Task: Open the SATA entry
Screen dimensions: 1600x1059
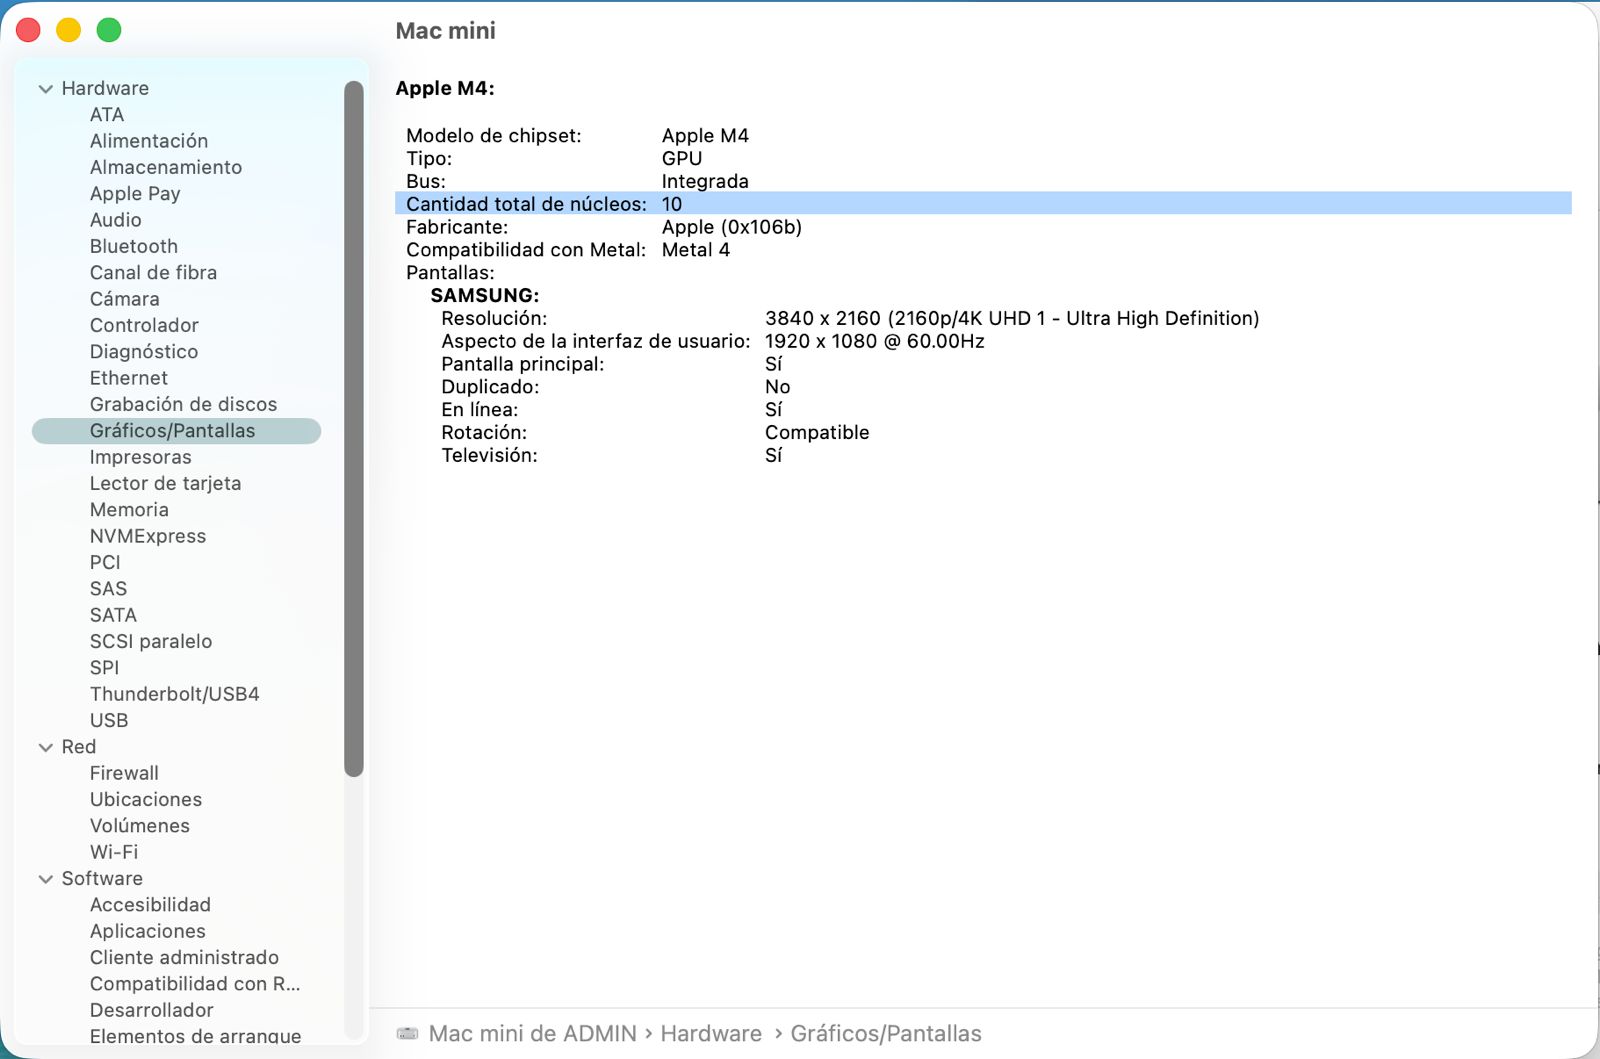Action: point(113,615)
